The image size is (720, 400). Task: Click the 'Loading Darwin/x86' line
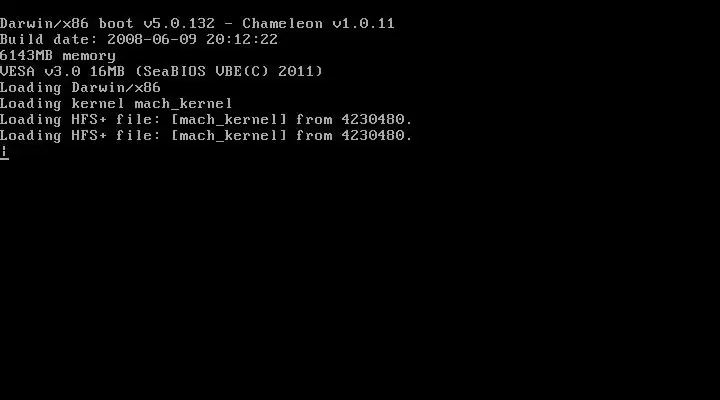click(80, 88)
